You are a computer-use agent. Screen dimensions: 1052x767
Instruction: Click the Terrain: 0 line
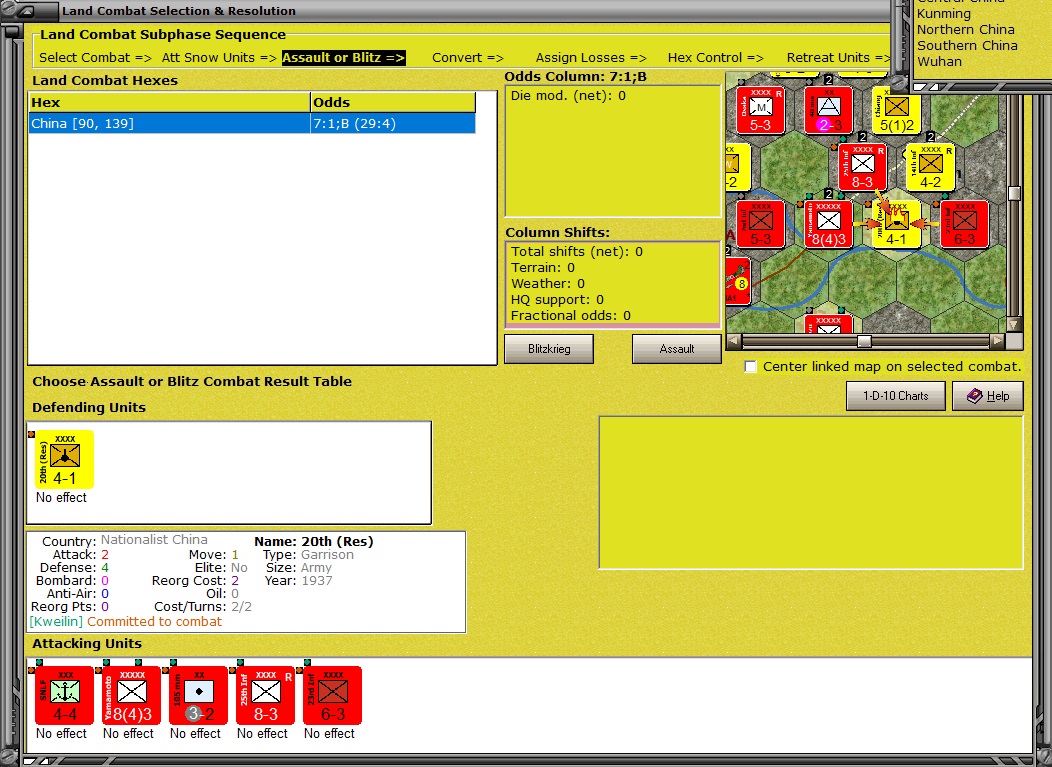(543, 268)
